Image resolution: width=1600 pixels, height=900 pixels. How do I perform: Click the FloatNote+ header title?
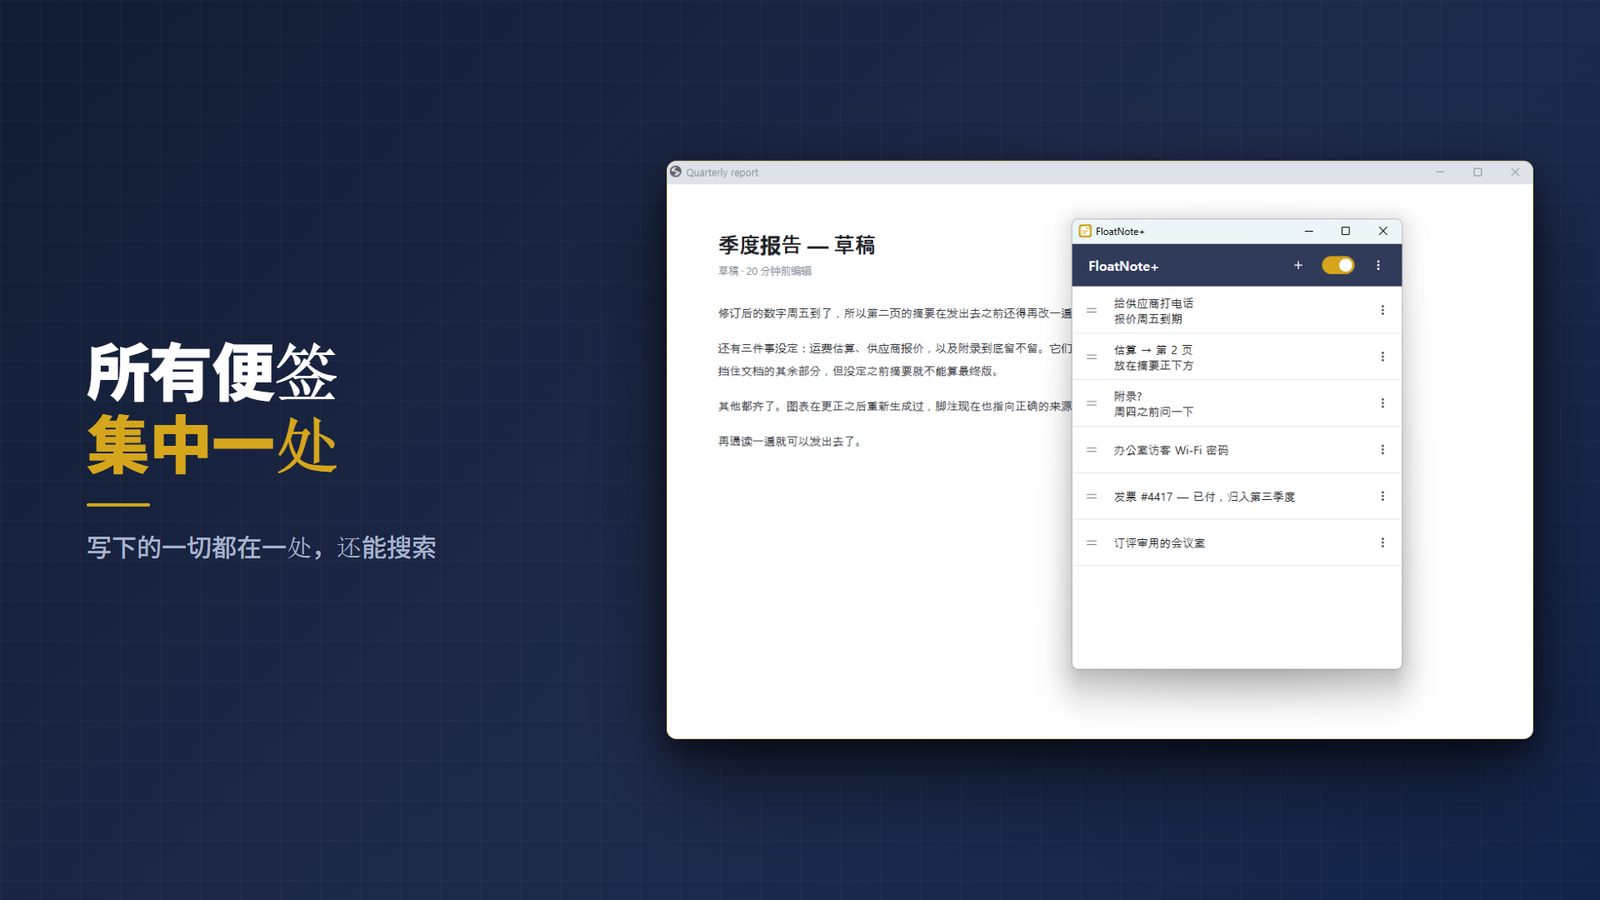pos(1123,266)
